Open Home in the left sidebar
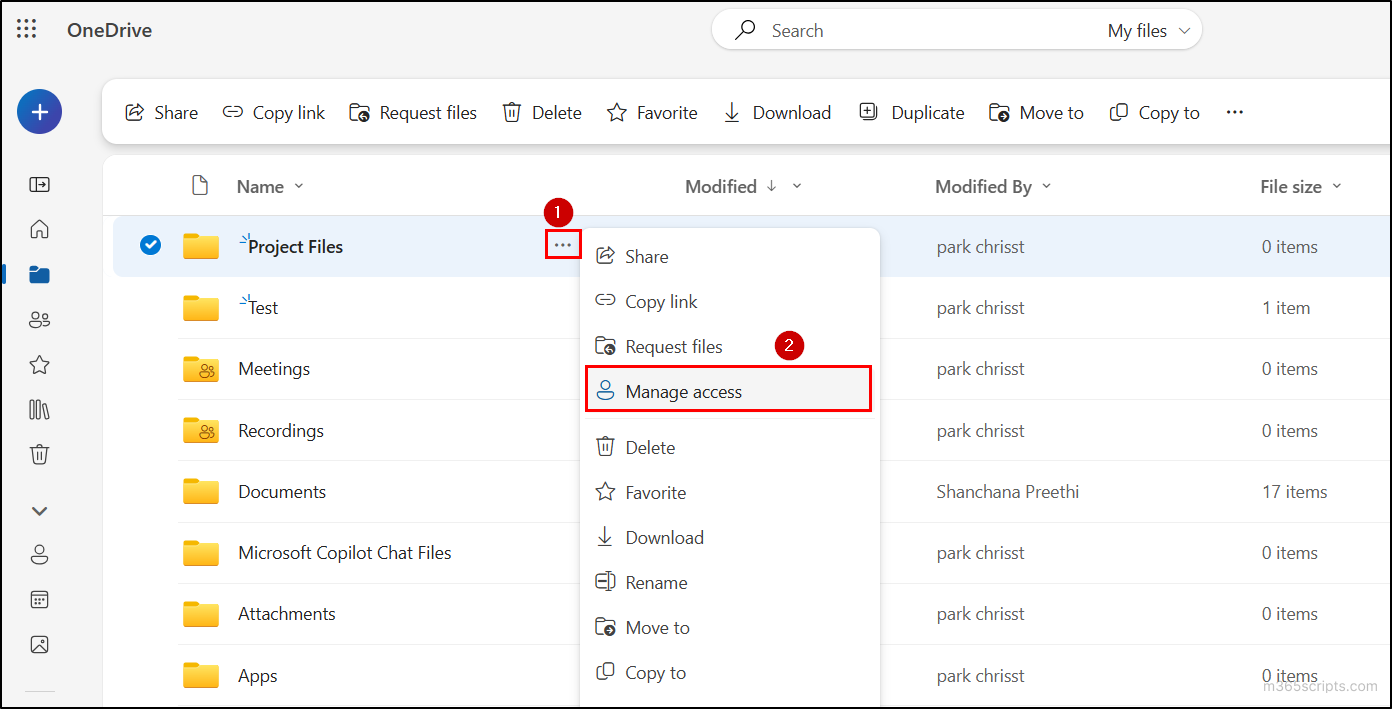The height and width of the screenshot is (709, 1392). 40,229
